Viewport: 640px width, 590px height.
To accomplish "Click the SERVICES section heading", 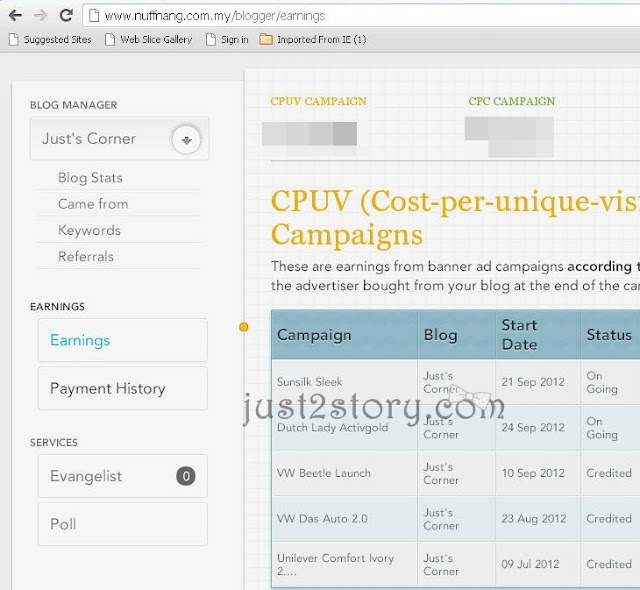I will (53, 443).
